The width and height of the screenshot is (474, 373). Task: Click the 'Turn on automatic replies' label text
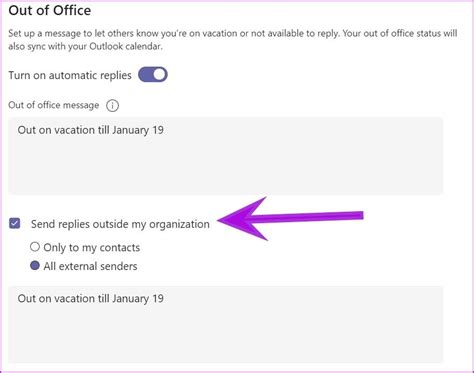point(70,75)
